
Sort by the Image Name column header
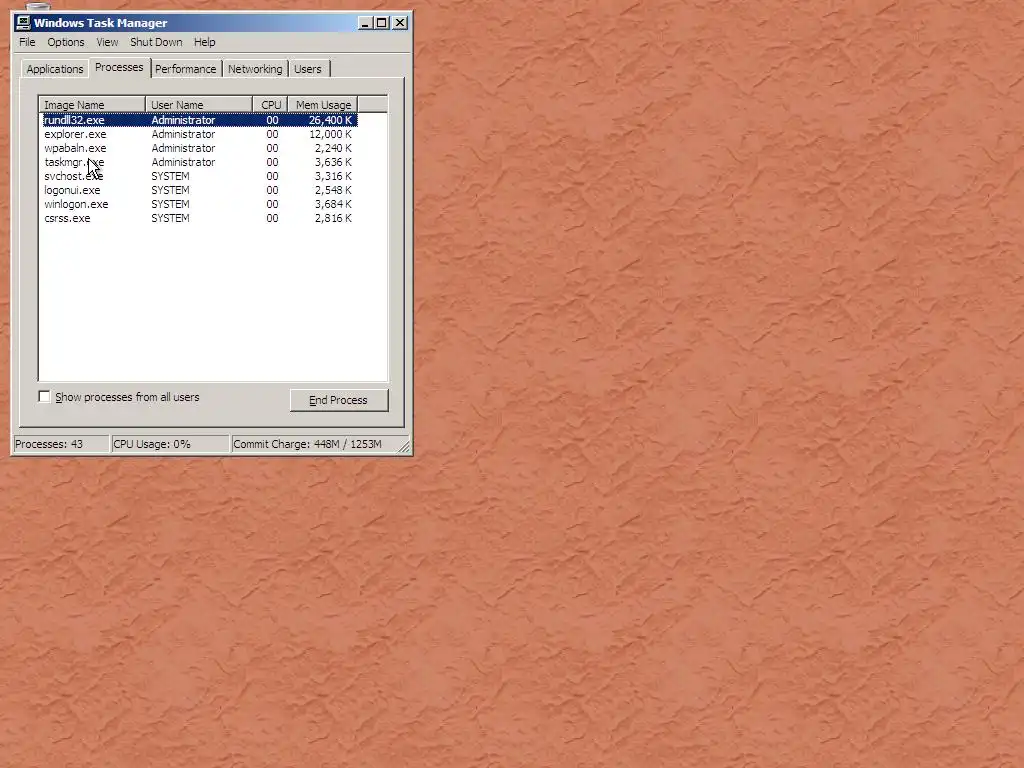point(92,104)
